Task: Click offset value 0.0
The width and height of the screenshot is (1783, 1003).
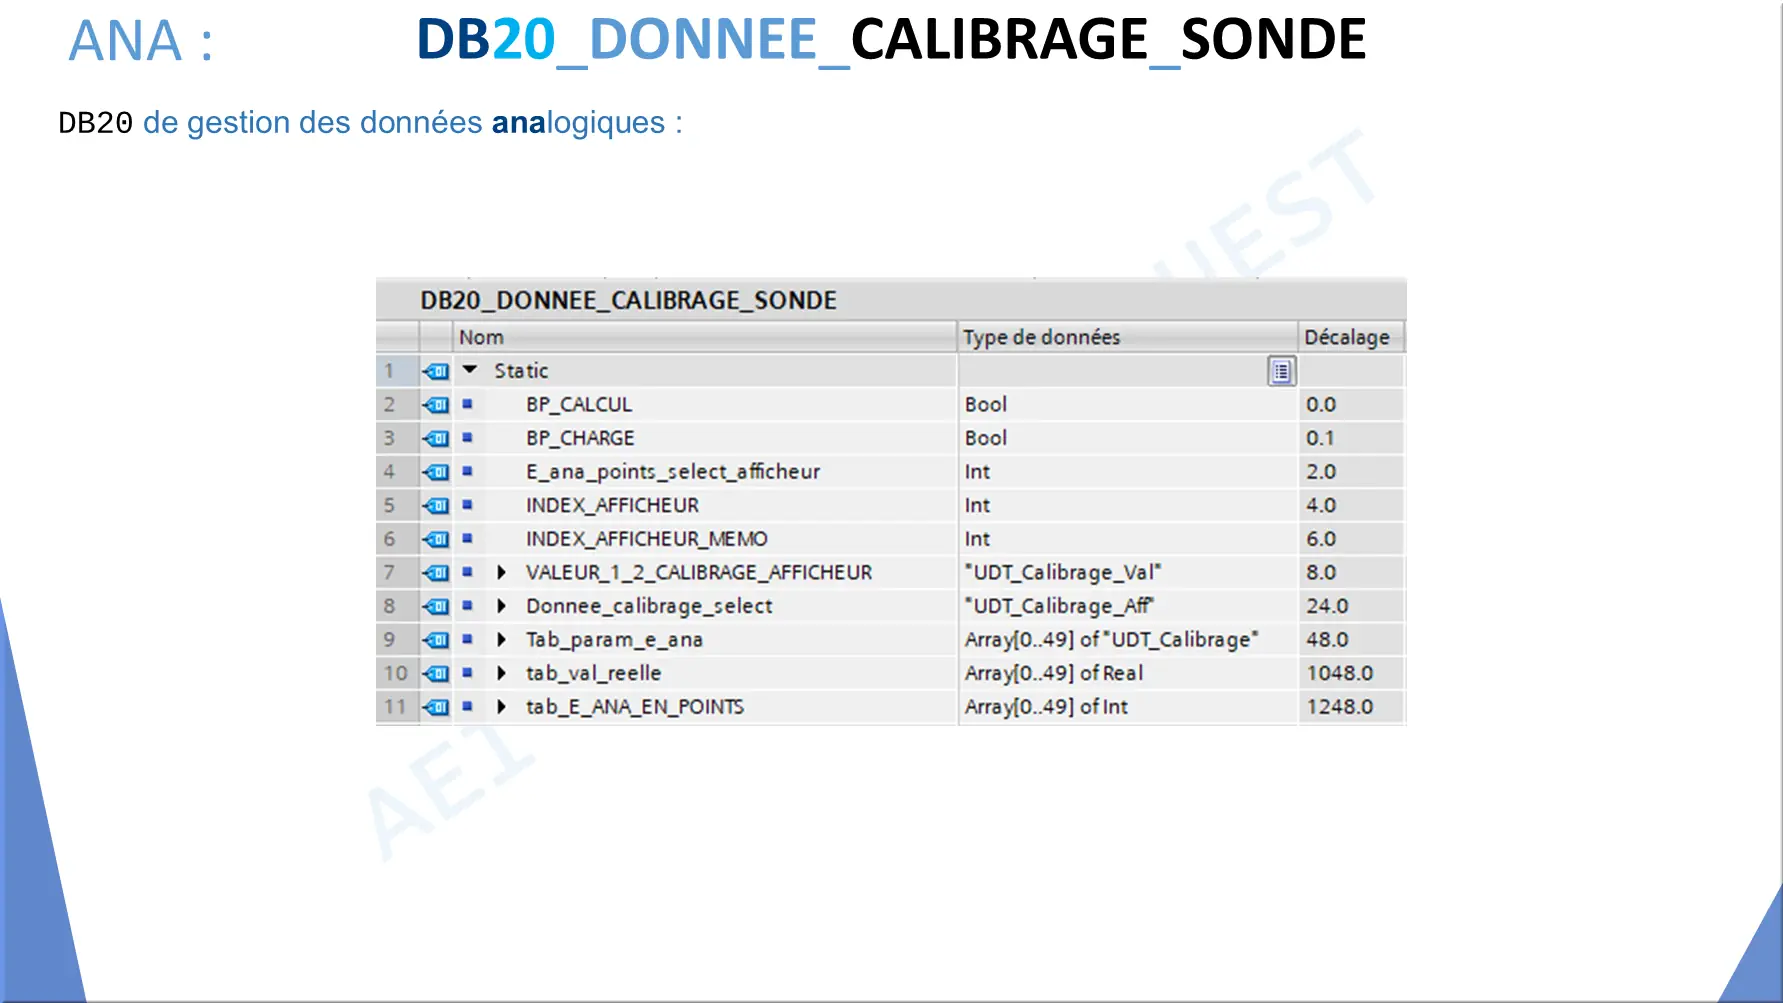Action: click(x=1321, y=405)
